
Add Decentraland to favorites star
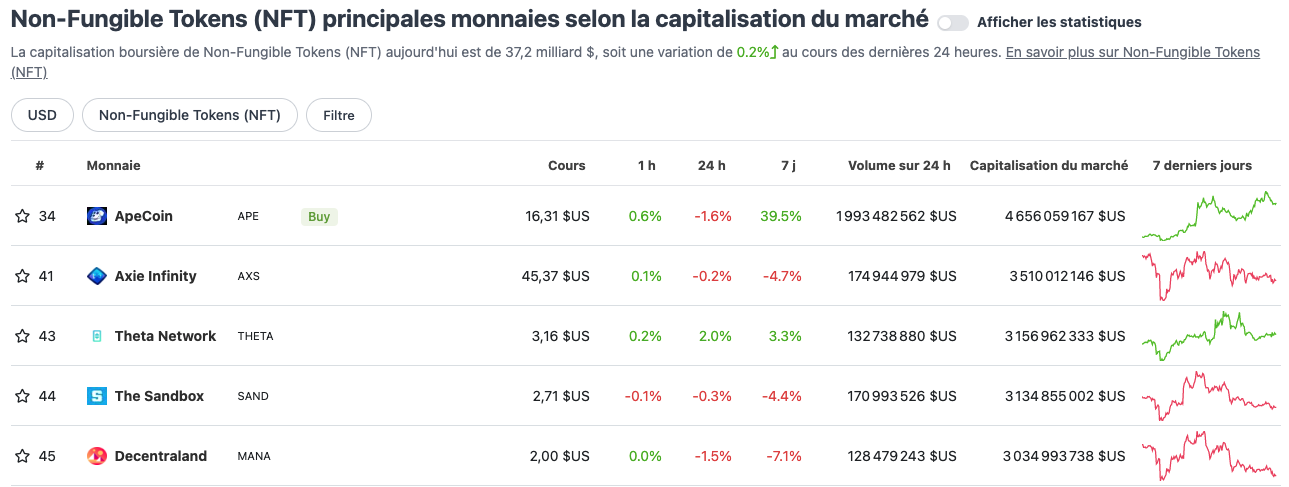(x=22, y=456)
